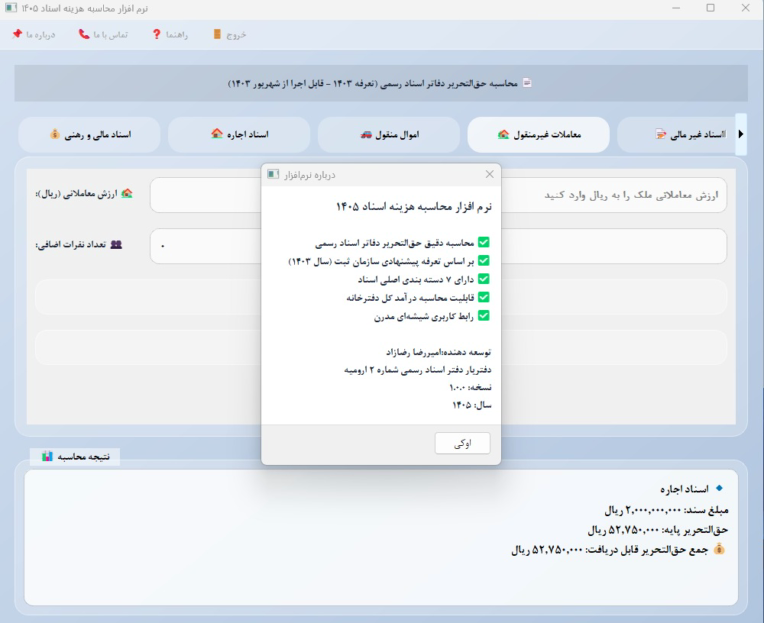Click the app icon in the dialog title bar
Screen dimensions: 764x623
click(x=273, y=174)
